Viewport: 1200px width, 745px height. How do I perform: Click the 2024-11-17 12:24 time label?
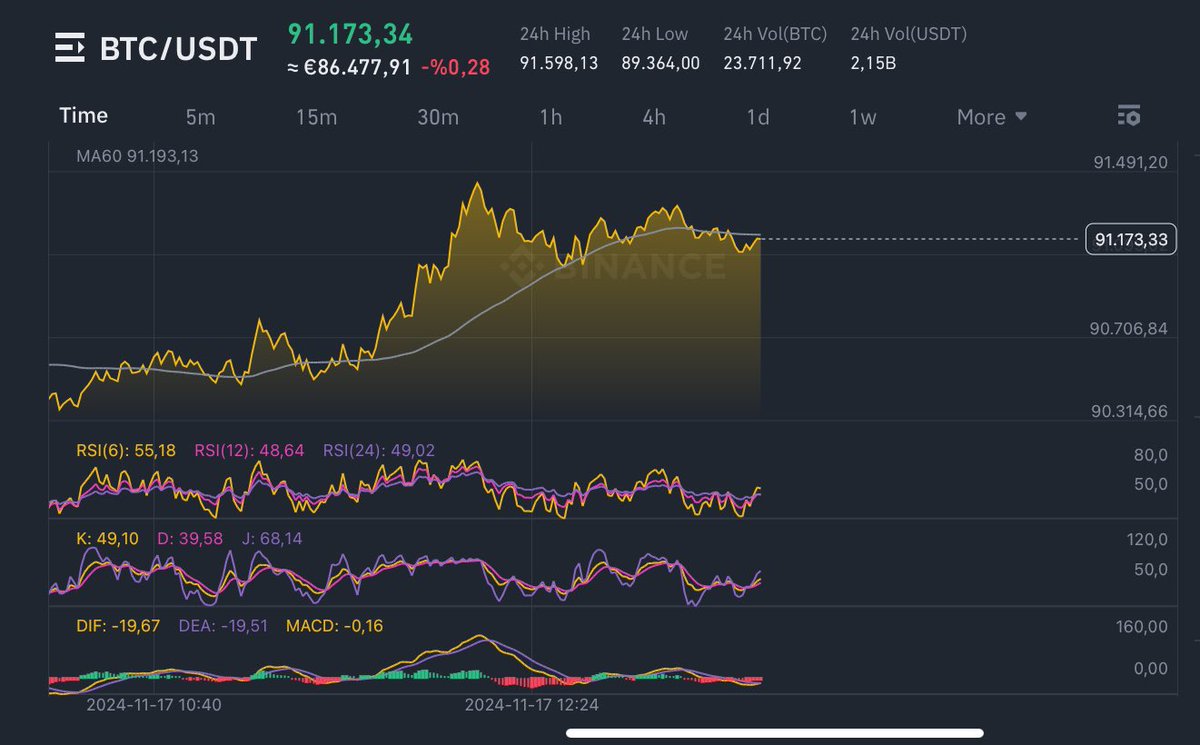[531, 704]
